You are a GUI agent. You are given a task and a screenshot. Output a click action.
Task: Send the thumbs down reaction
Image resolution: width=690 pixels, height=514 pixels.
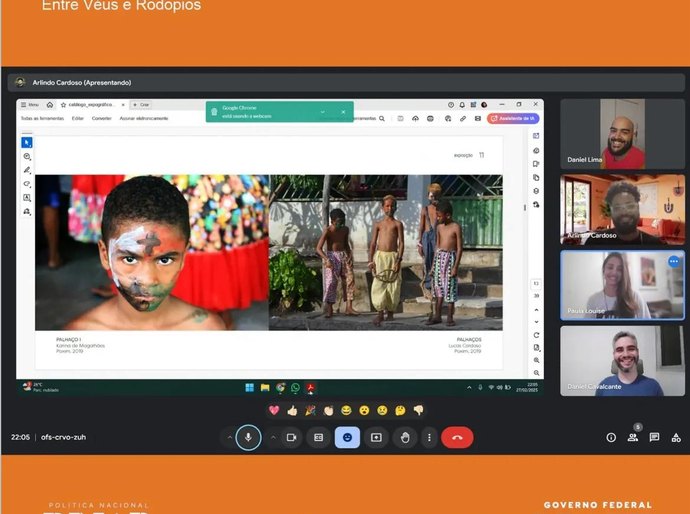418,411
